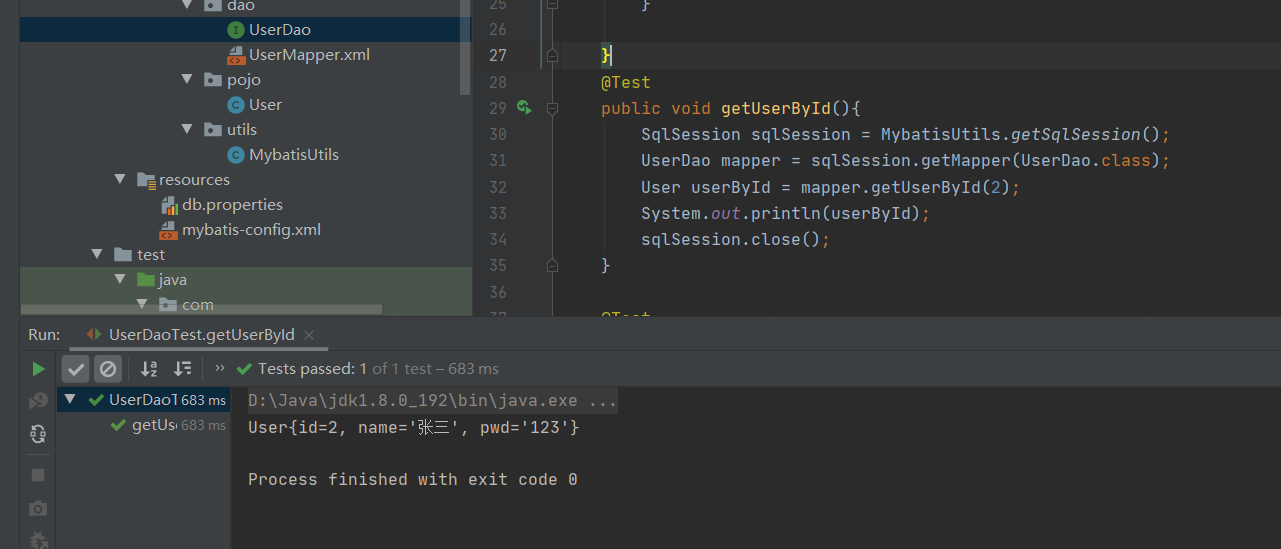Select the UserDaoTest.getUserById run tab

tap(200, 335)
